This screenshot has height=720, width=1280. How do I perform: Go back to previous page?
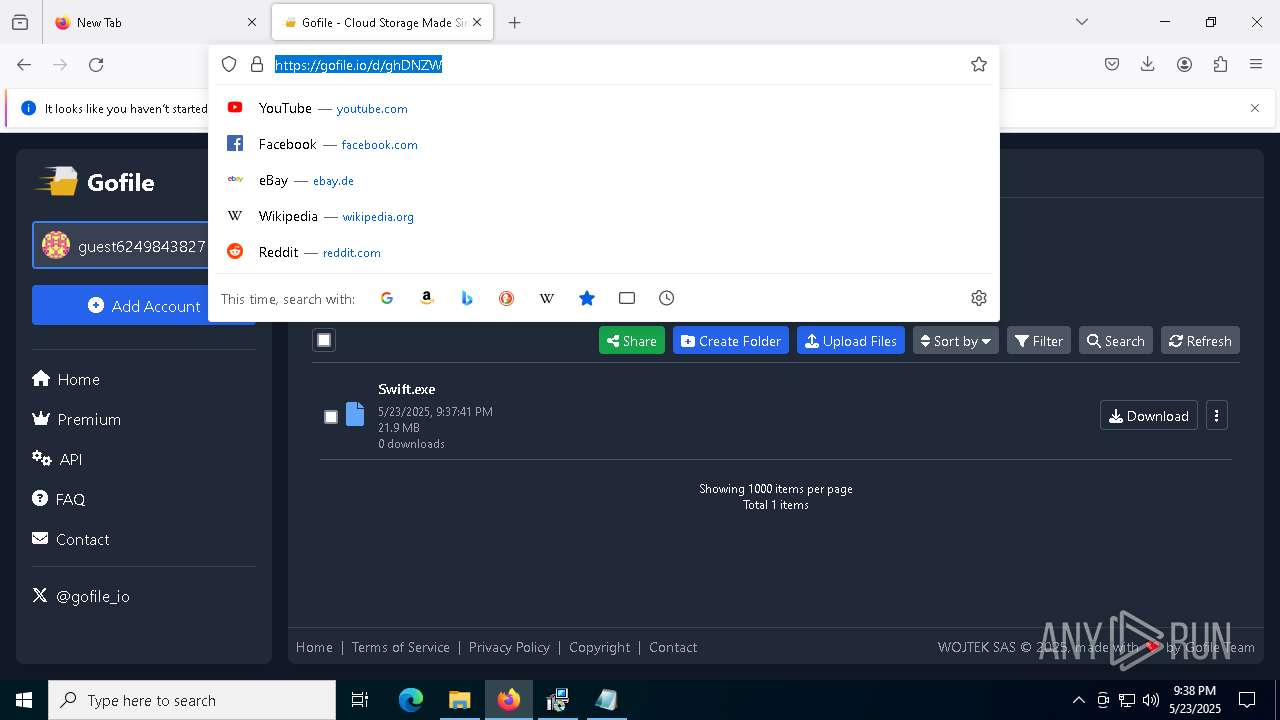(x=24, y=65)
